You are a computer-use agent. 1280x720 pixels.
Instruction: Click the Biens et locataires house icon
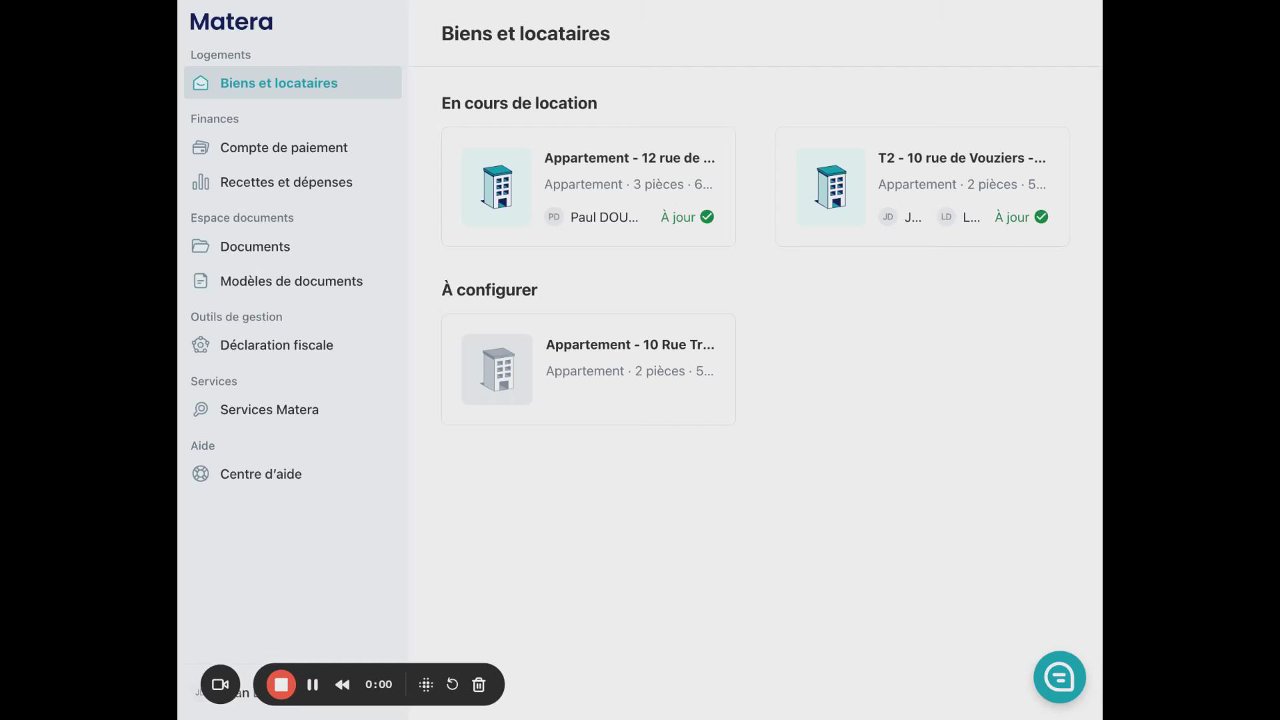[x=201, y=83]
